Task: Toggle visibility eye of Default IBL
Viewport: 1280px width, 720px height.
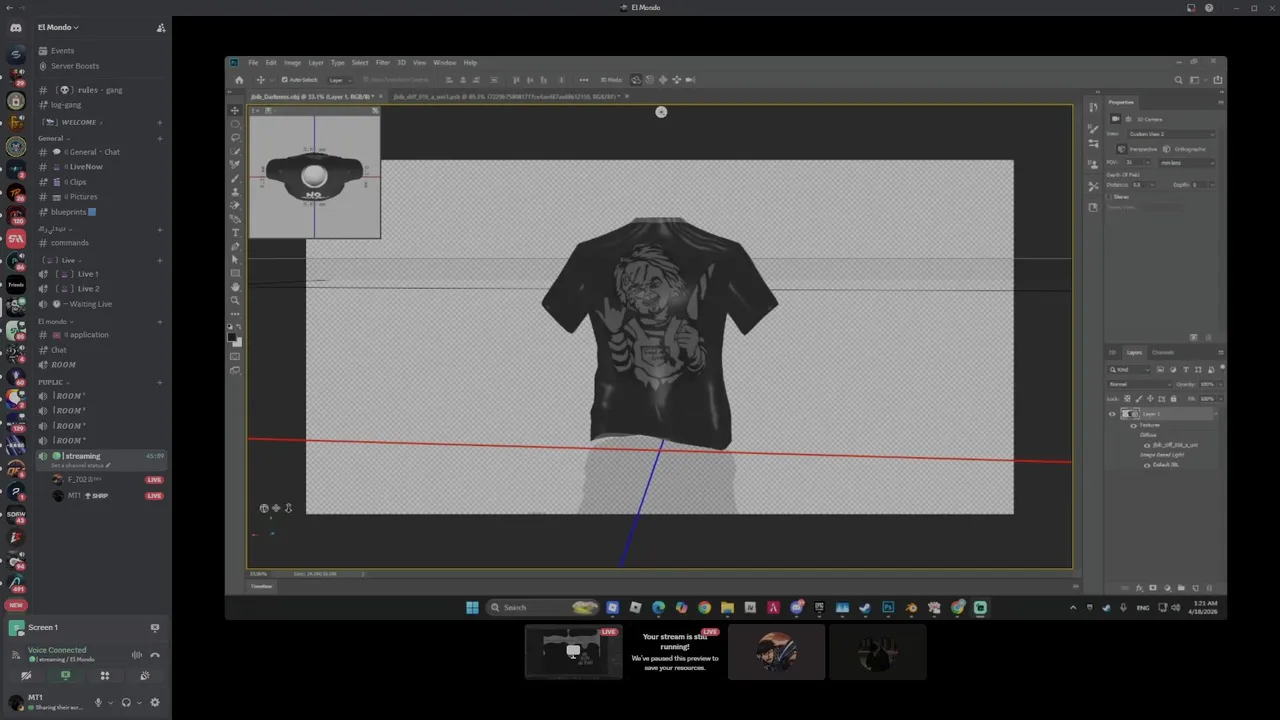Action: pyautogui.click(x=1147, y=465)
